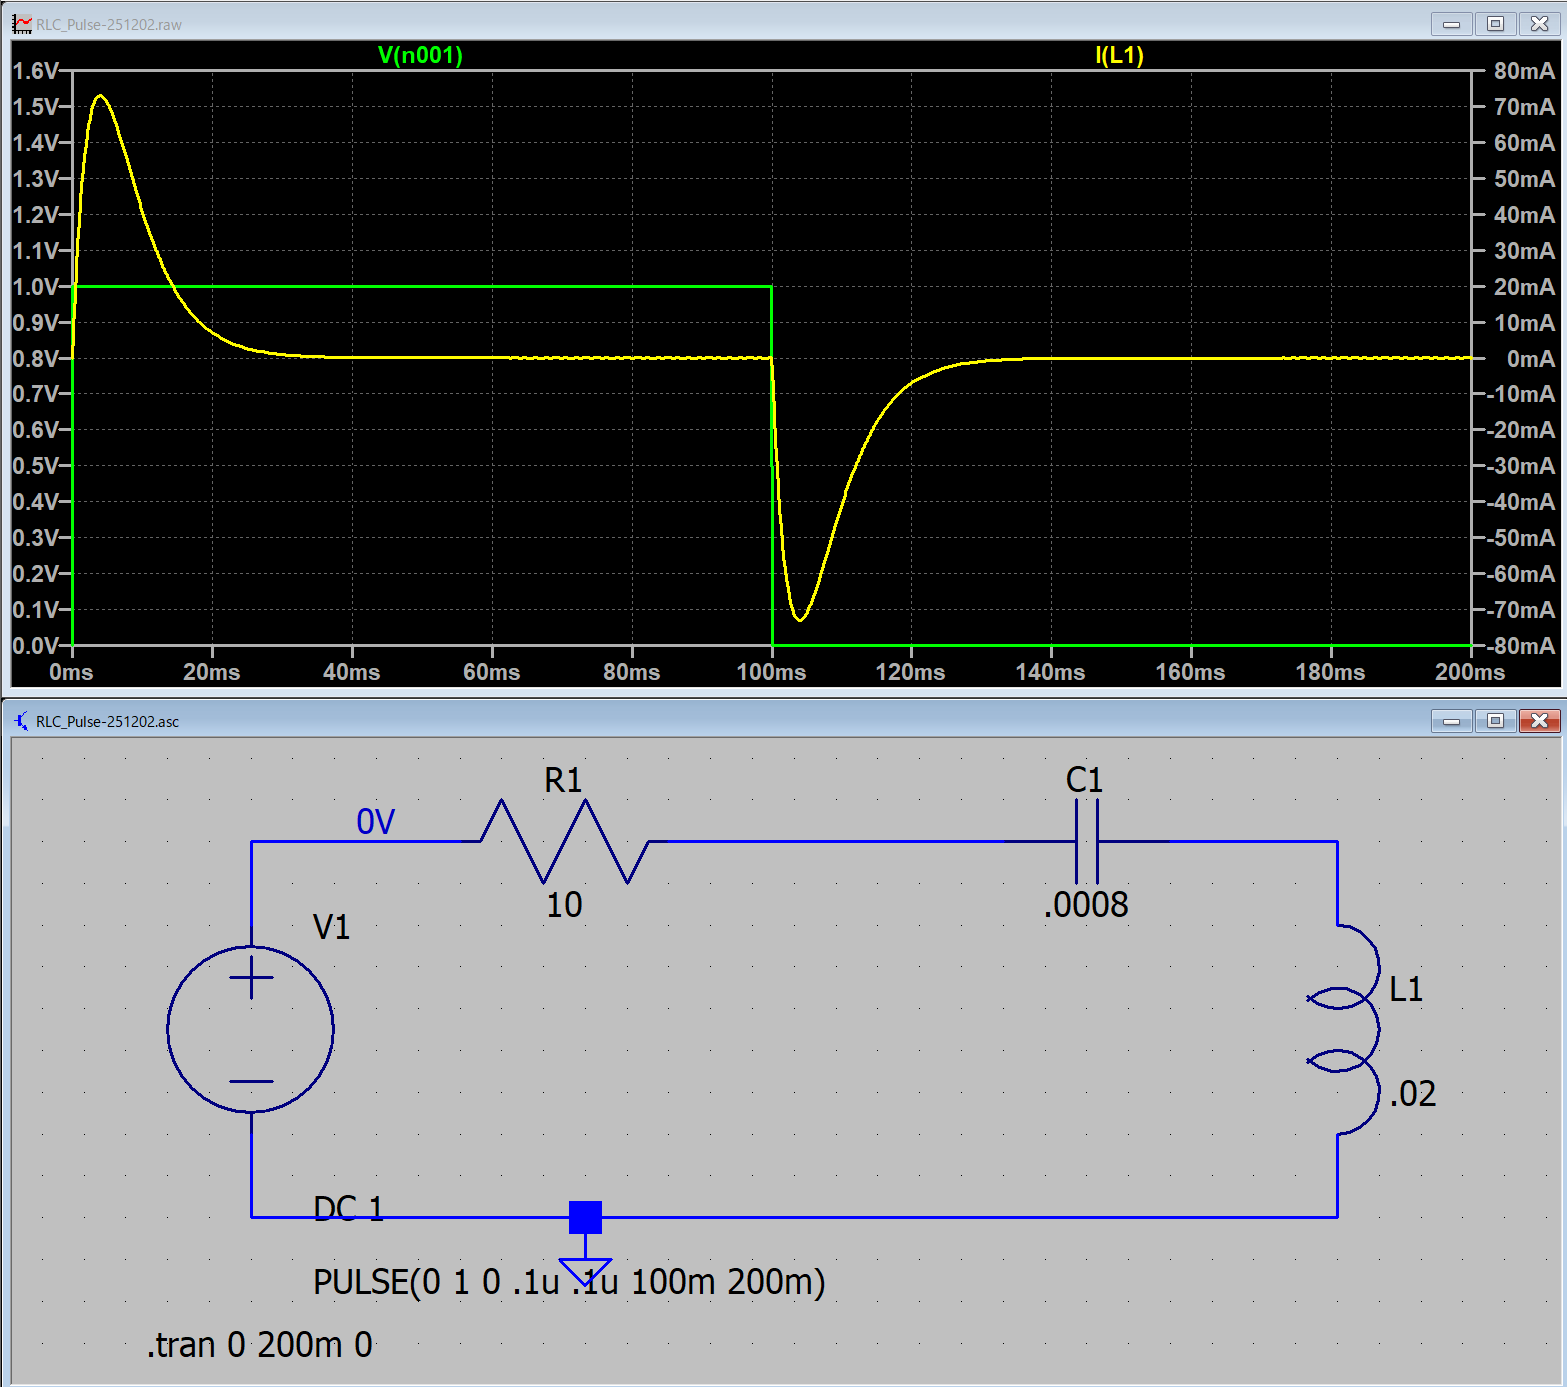
Task: Select the R1 resistor symbol
Action: 565,841
